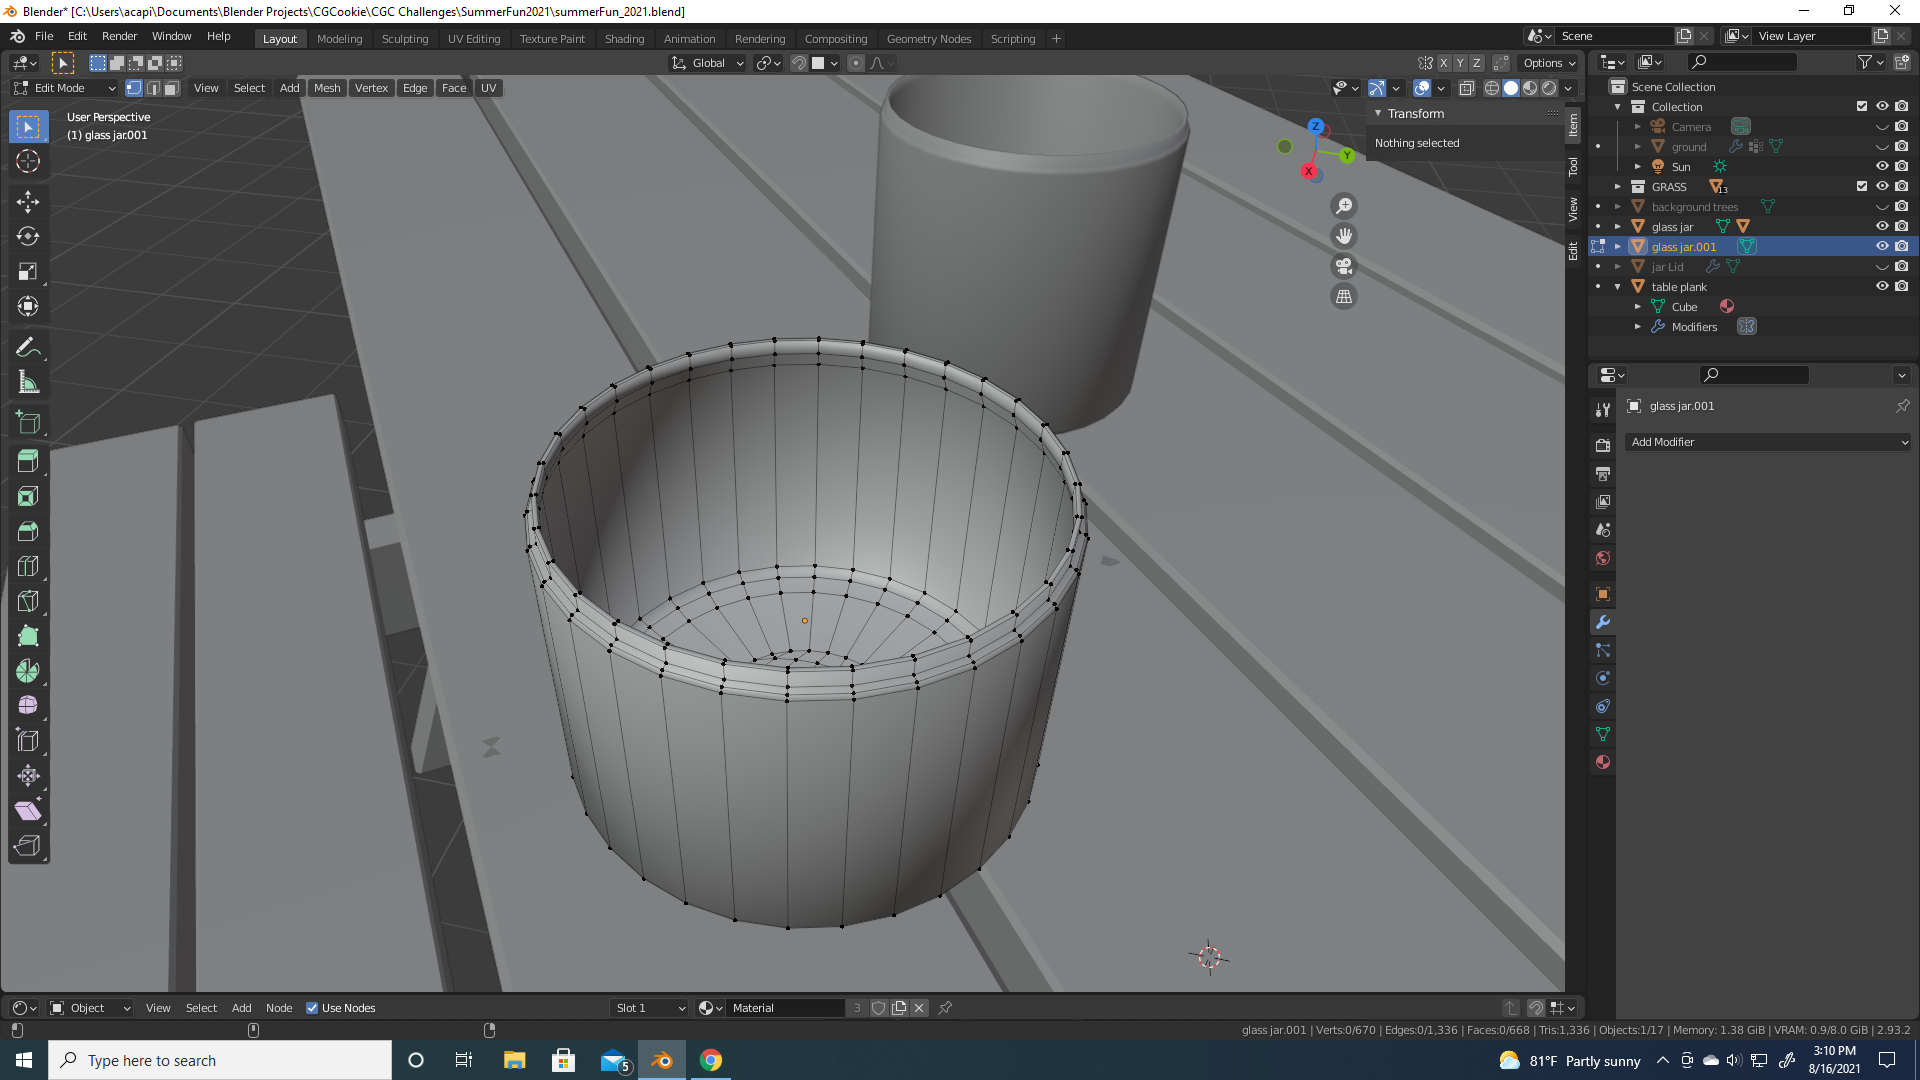Click the Options button in header
Viewport: 1920px width, 1080px height.
(1548, 62)
